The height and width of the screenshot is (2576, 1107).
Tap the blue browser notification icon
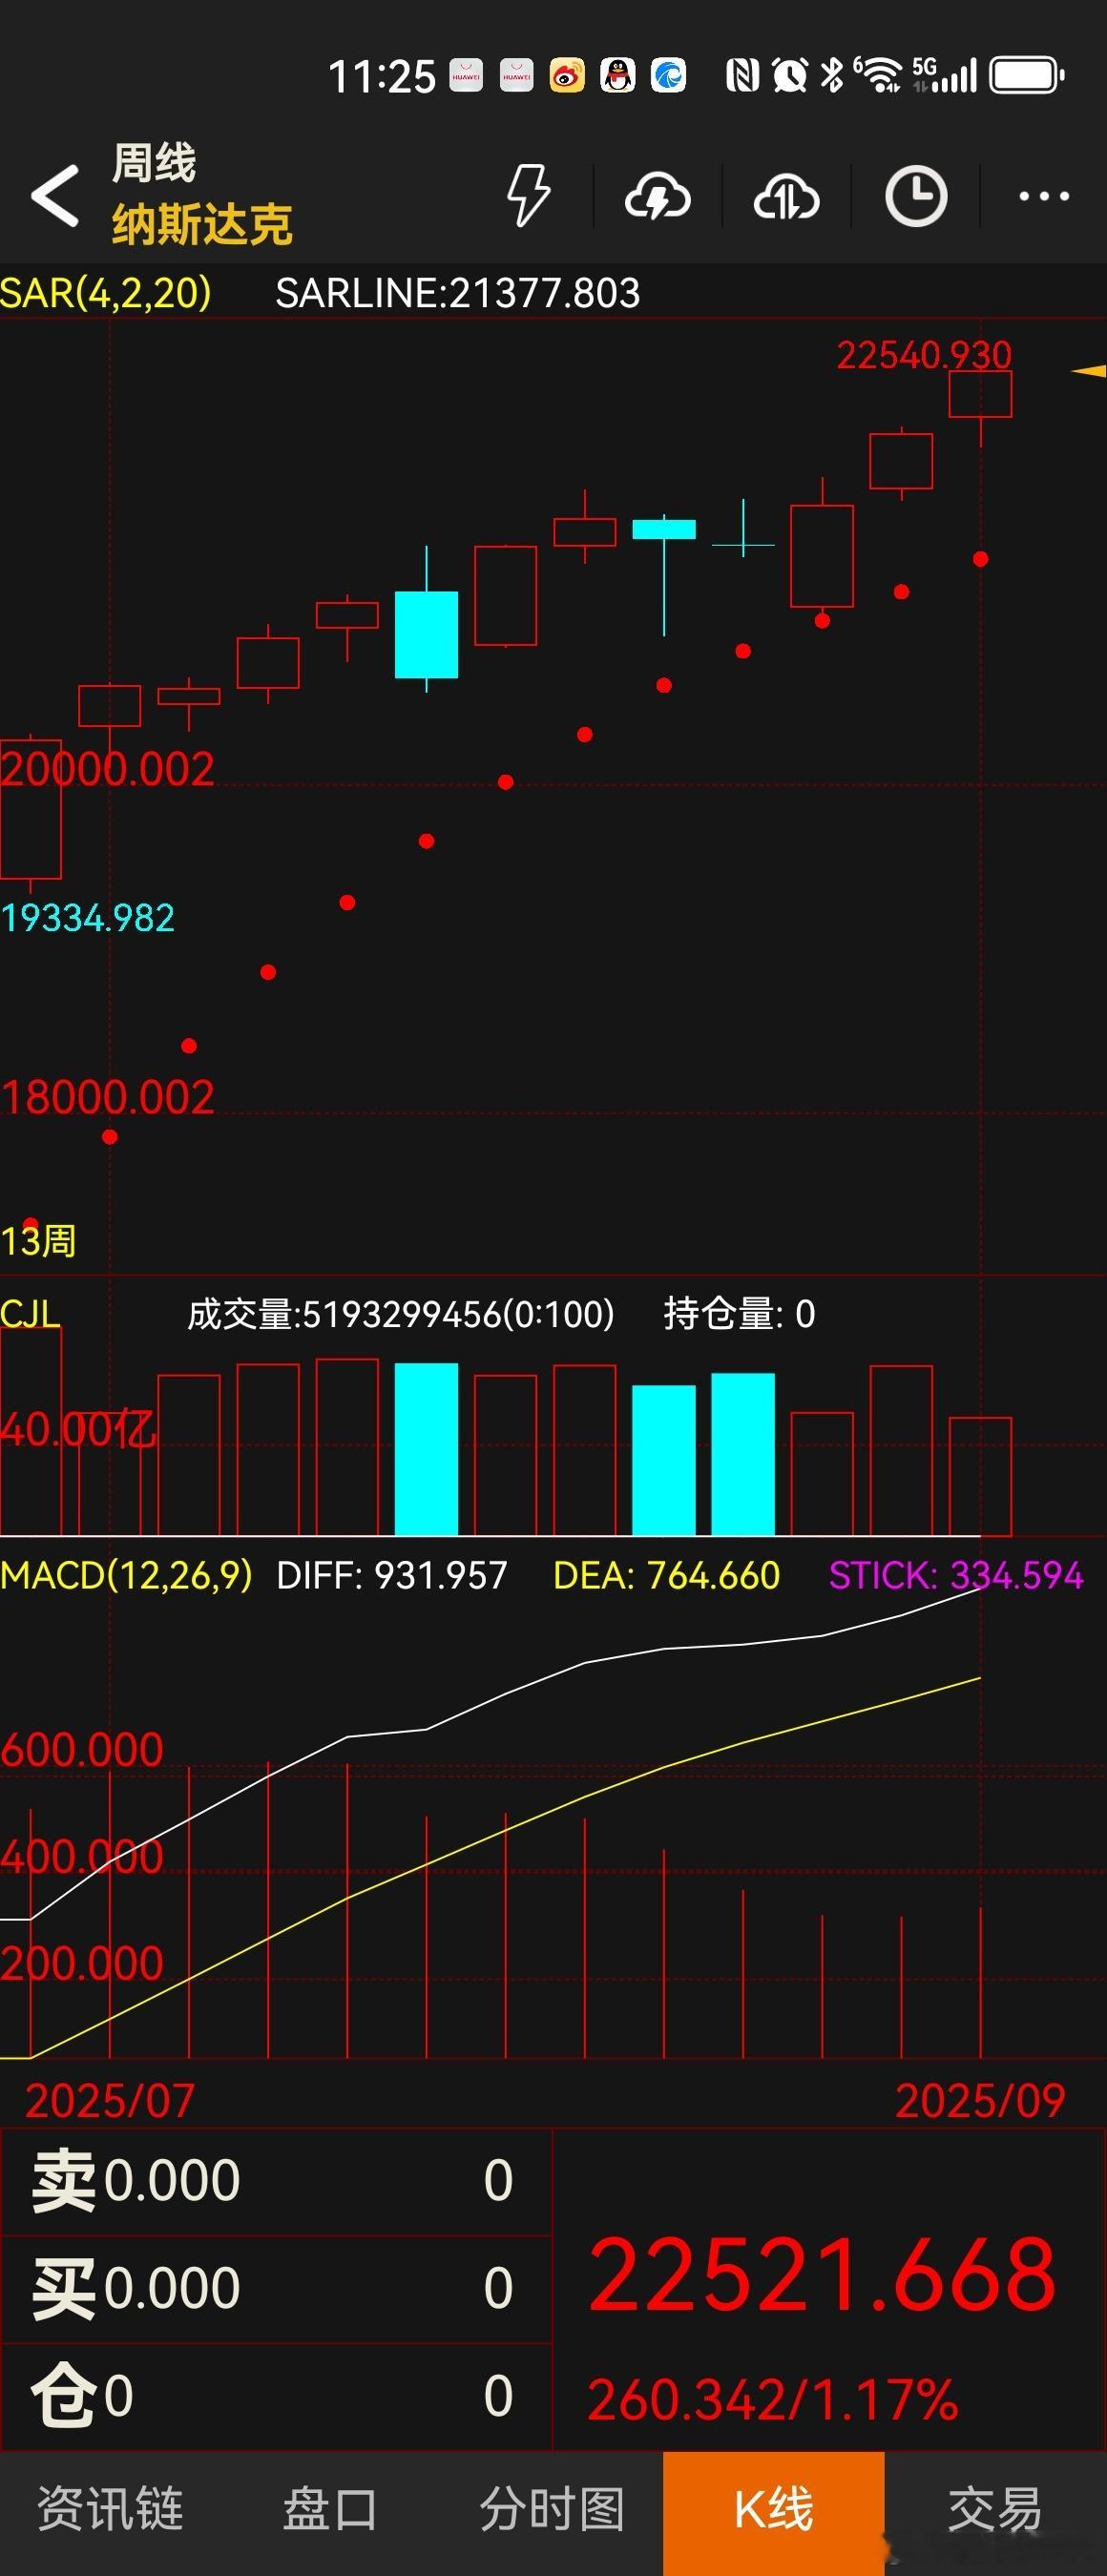click(668, 75)
